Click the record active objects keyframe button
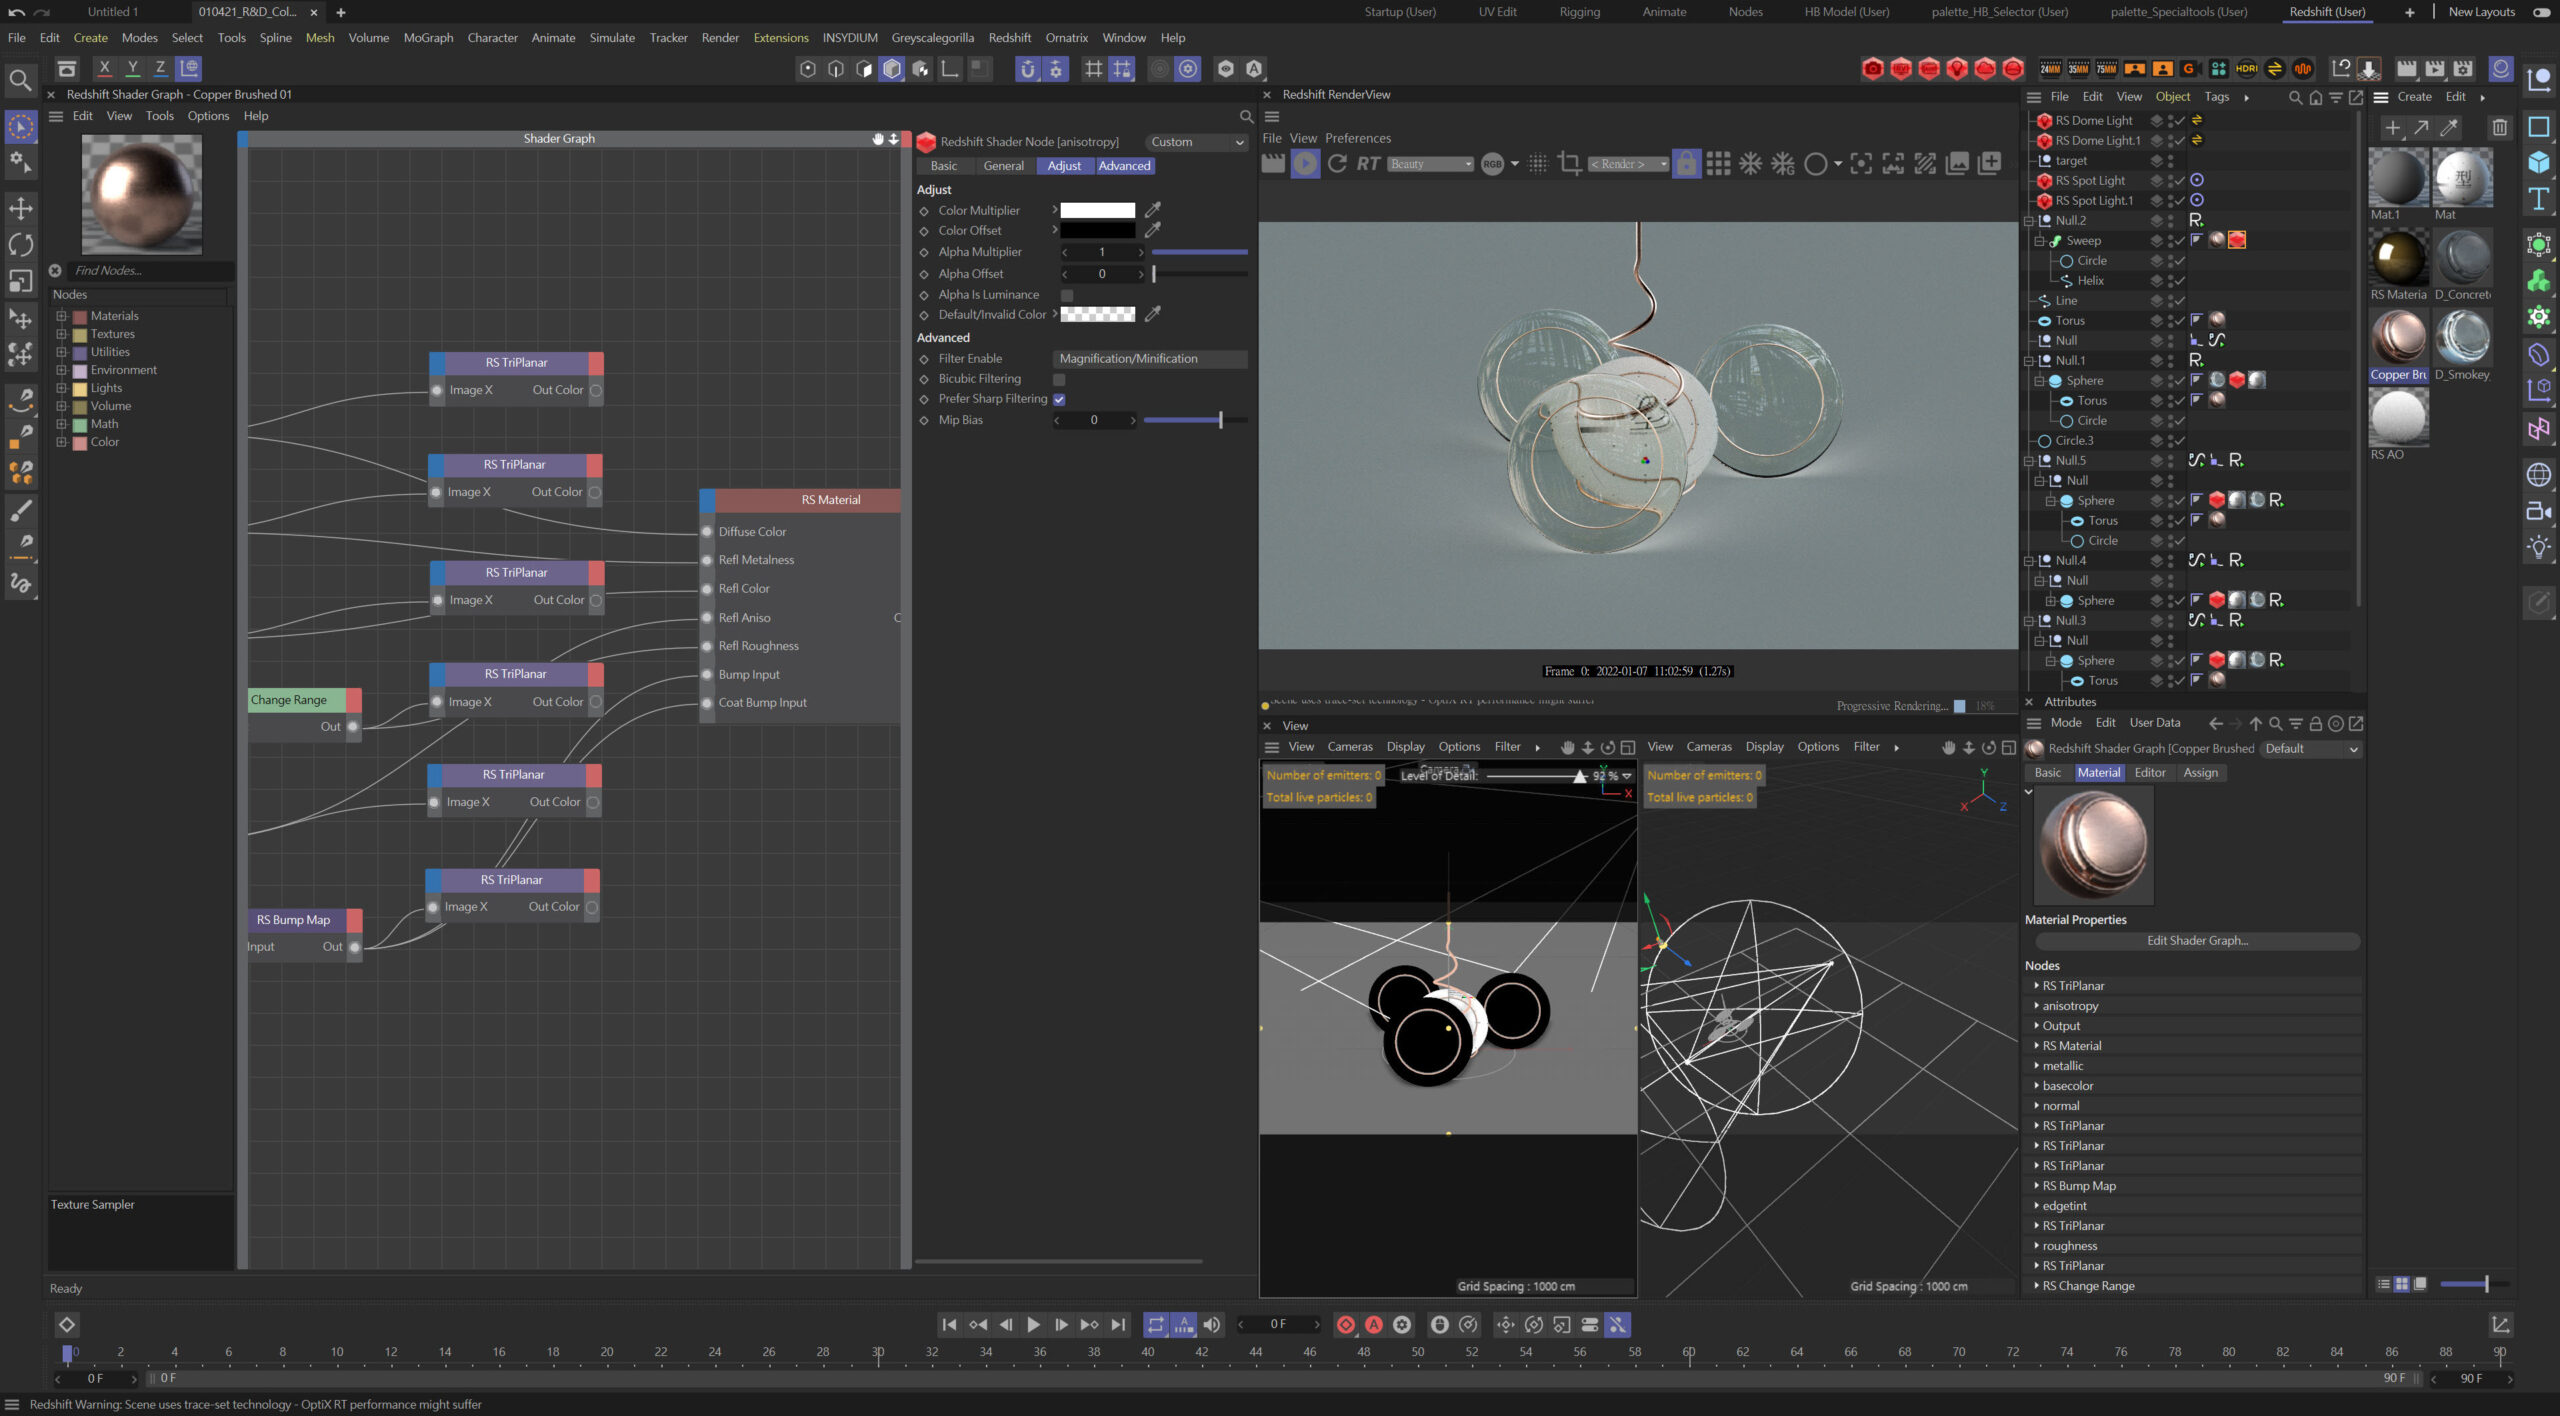This screenshot has height=1416, width=2560. pyautogui.click(x=1346, y=1324)
